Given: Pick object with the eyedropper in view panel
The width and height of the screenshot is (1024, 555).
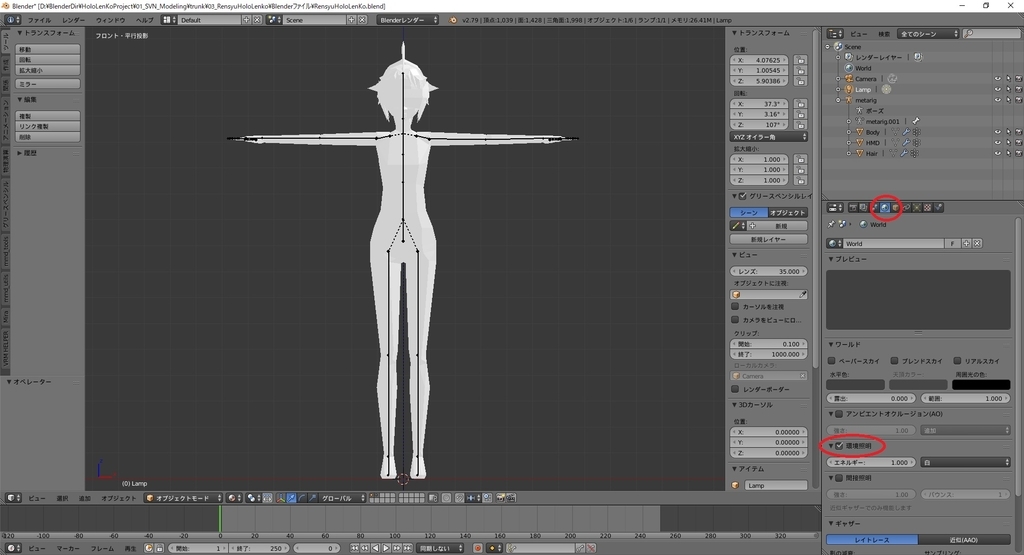Looking at the screenshot, I should (x=803, y=294).
